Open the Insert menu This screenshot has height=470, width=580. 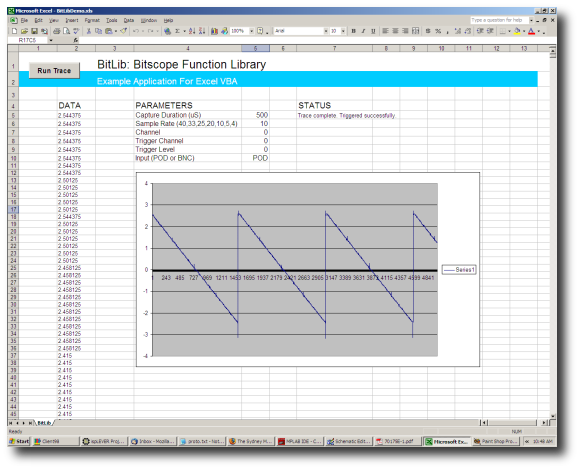pyautogui.click(x=72, y=20)
